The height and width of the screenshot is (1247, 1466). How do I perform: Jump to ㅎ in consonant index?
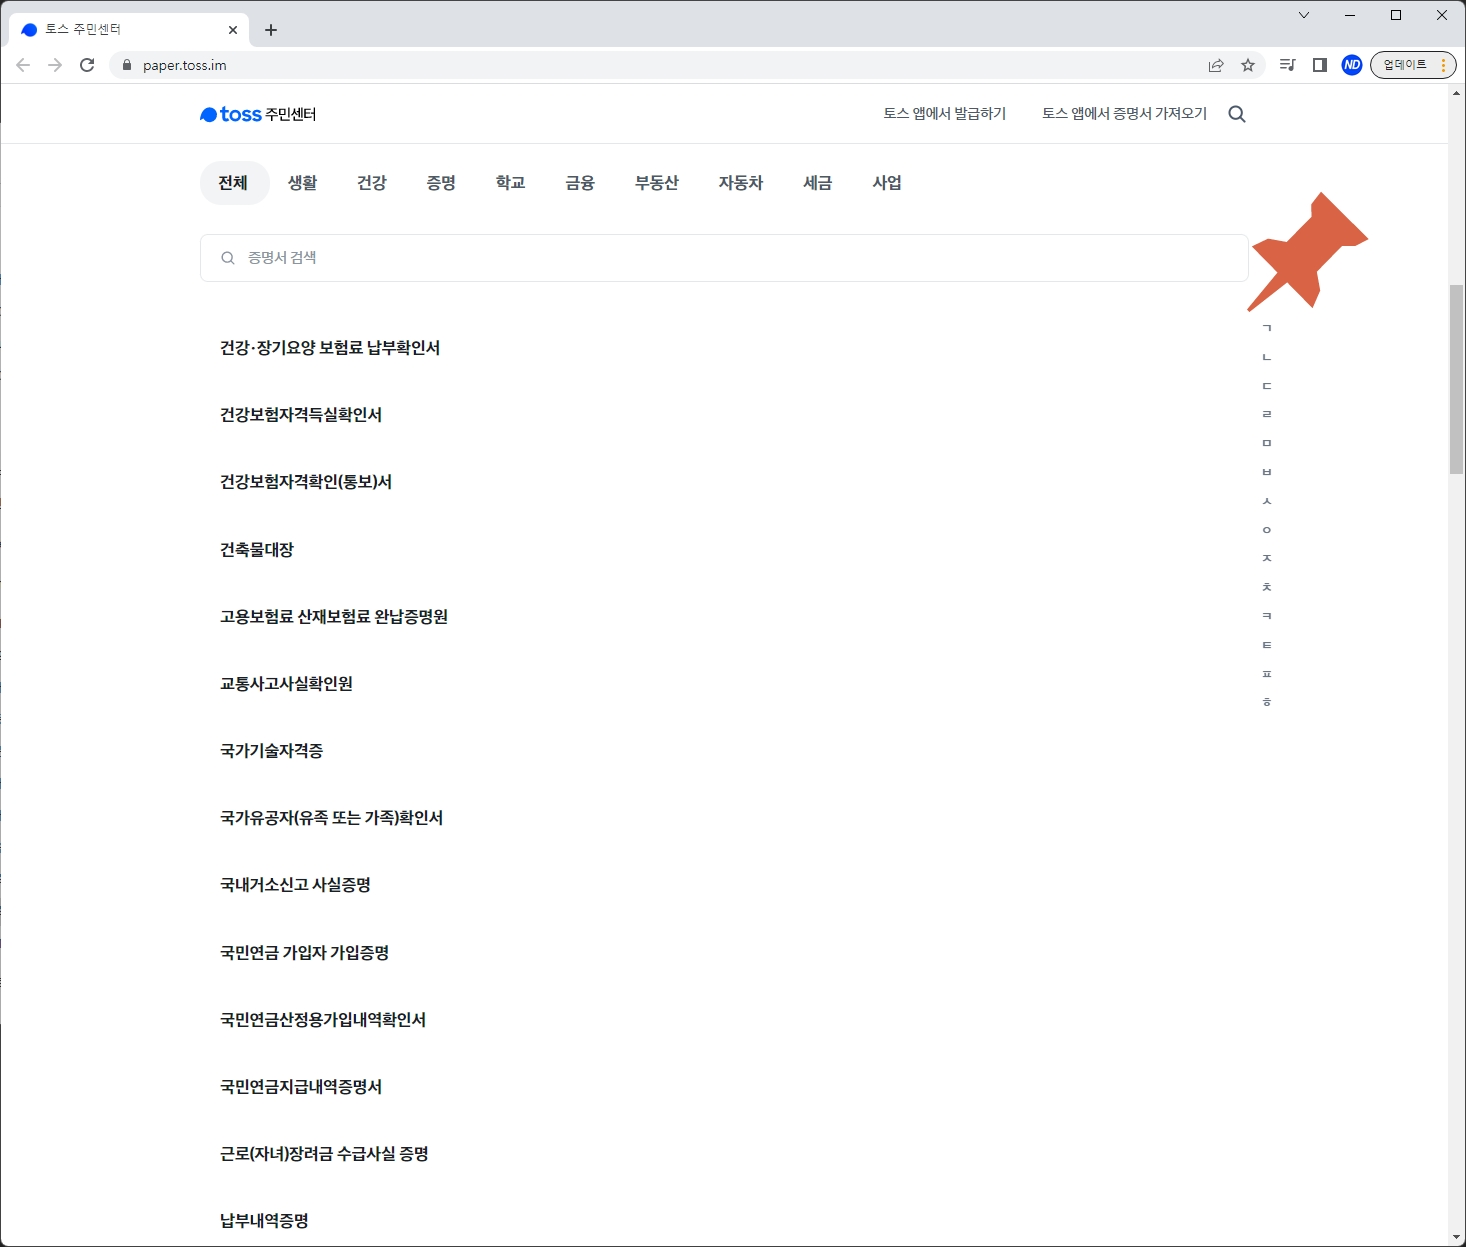click(1267, 702)
